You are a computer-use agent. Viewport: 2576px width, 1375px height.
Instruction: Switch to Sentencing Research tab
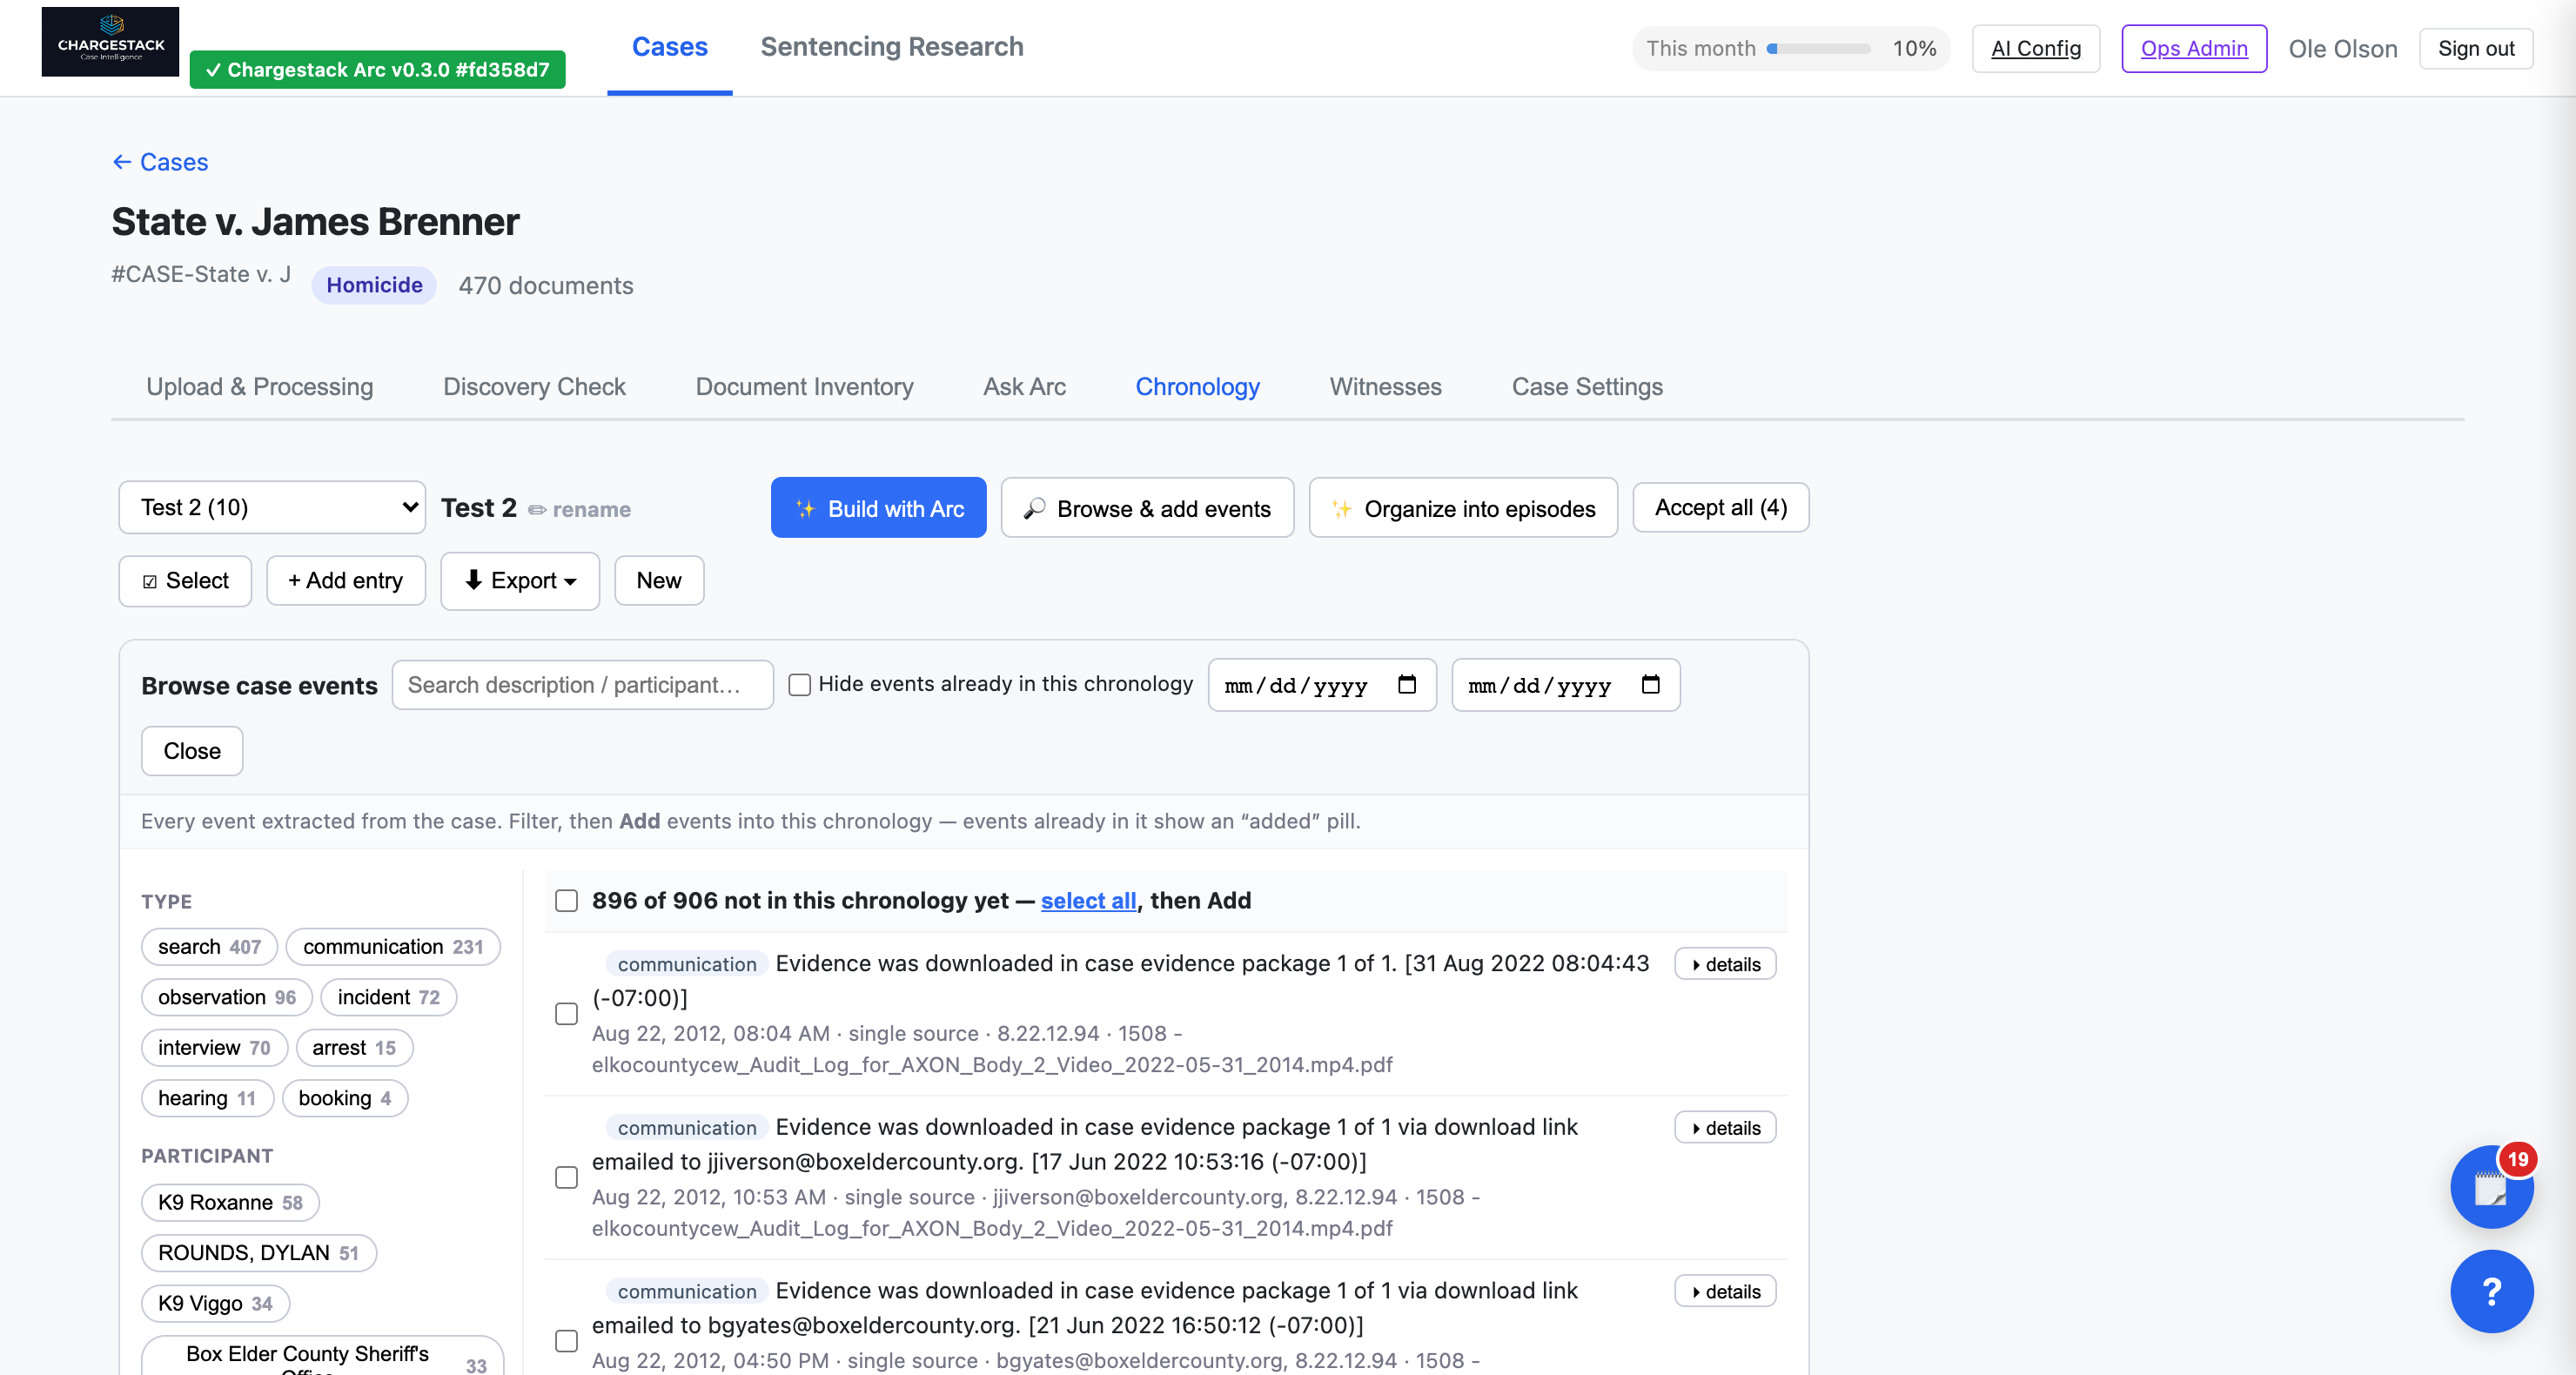point(891,47)
